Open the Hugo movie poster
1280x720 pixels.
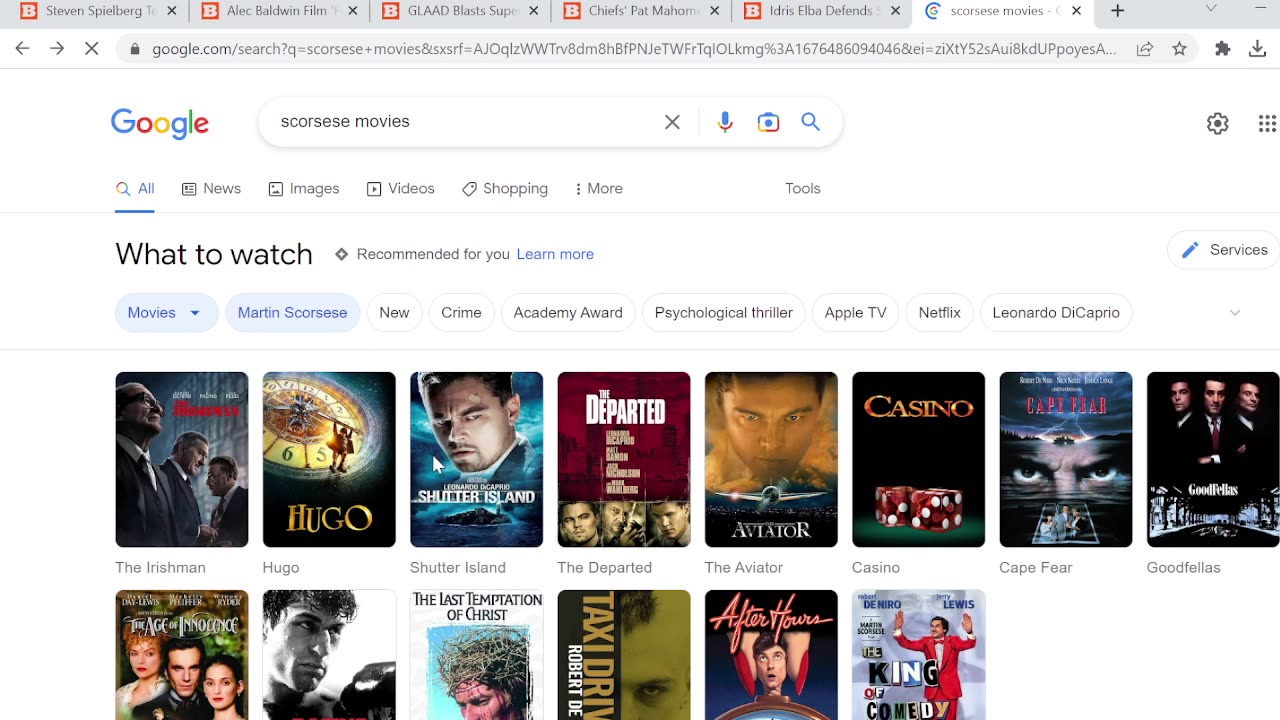pos(329,459)
